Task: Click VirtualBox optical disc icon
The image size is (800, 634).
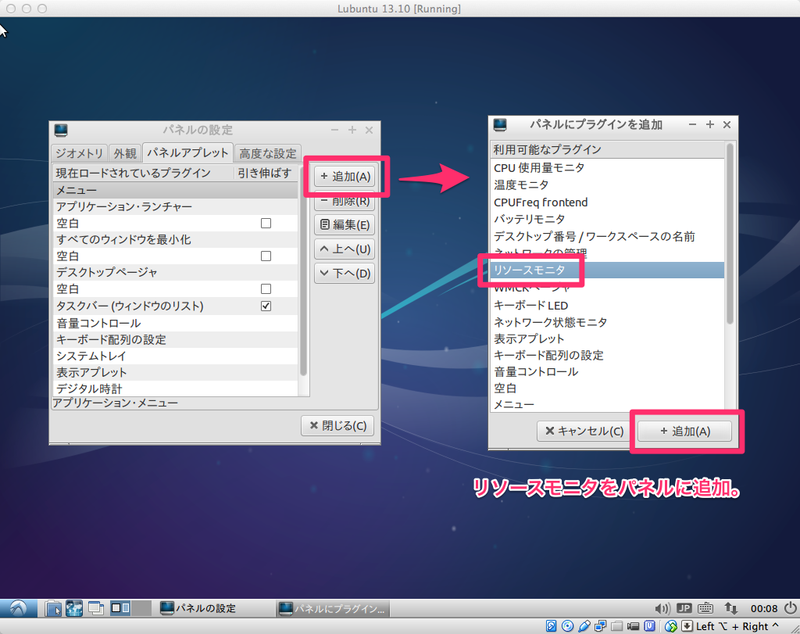Action: click(567, 626)
